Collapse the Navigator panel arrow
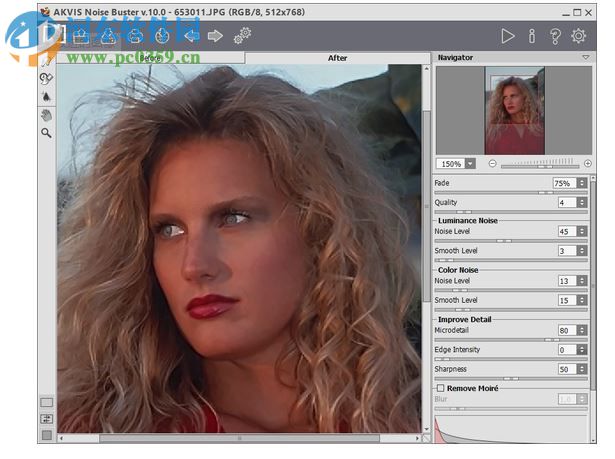Image resolution: width=615 pixels, height=459 pixels. [x=586, y=58]
